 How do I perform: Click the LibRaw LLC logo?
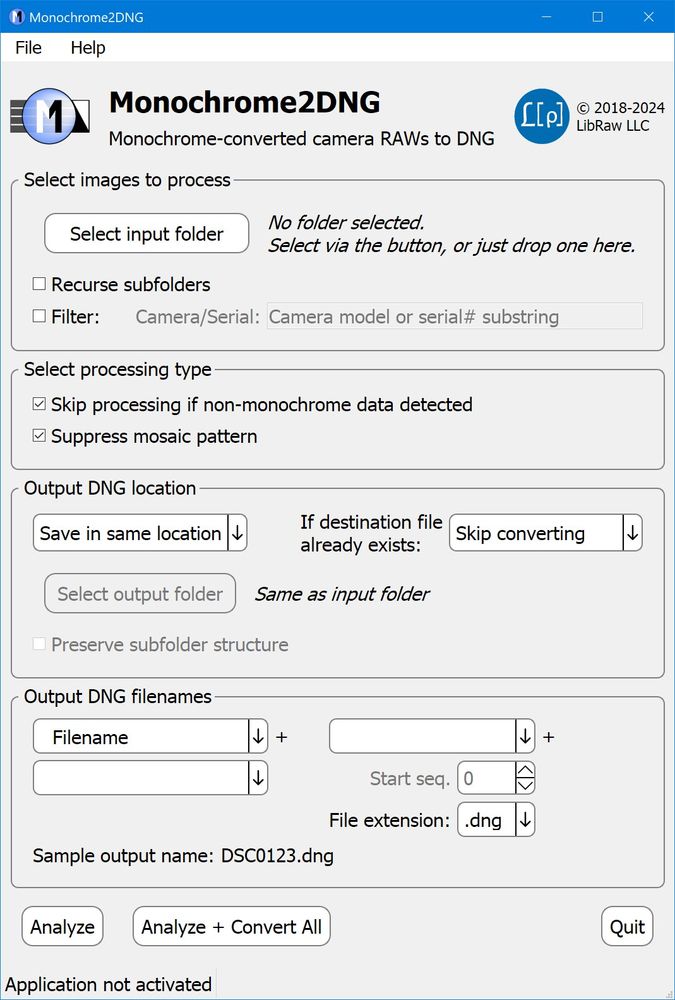click(x=541, y=115)
